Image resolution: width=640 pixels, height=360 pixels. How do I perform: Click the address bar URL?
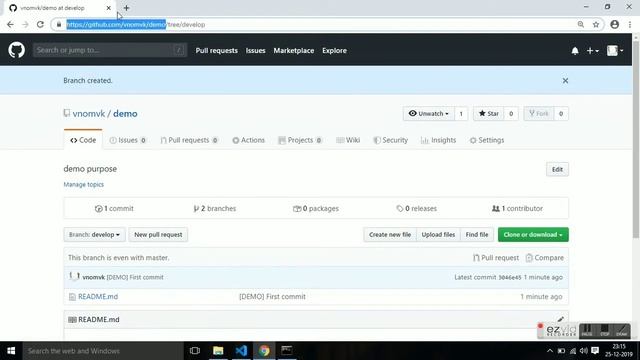(136, 24)
